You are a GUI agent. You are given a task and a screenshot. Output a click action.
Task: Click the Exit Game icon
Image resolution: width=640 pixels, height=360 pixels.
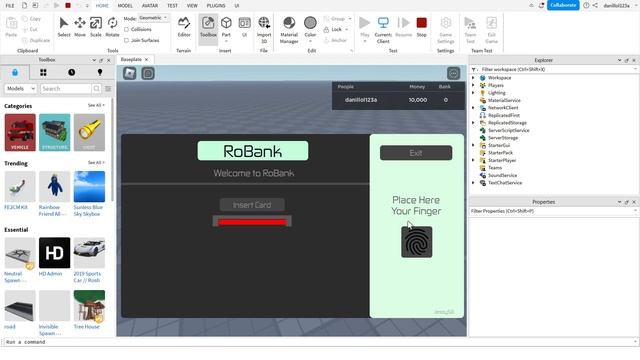(491, 29)
